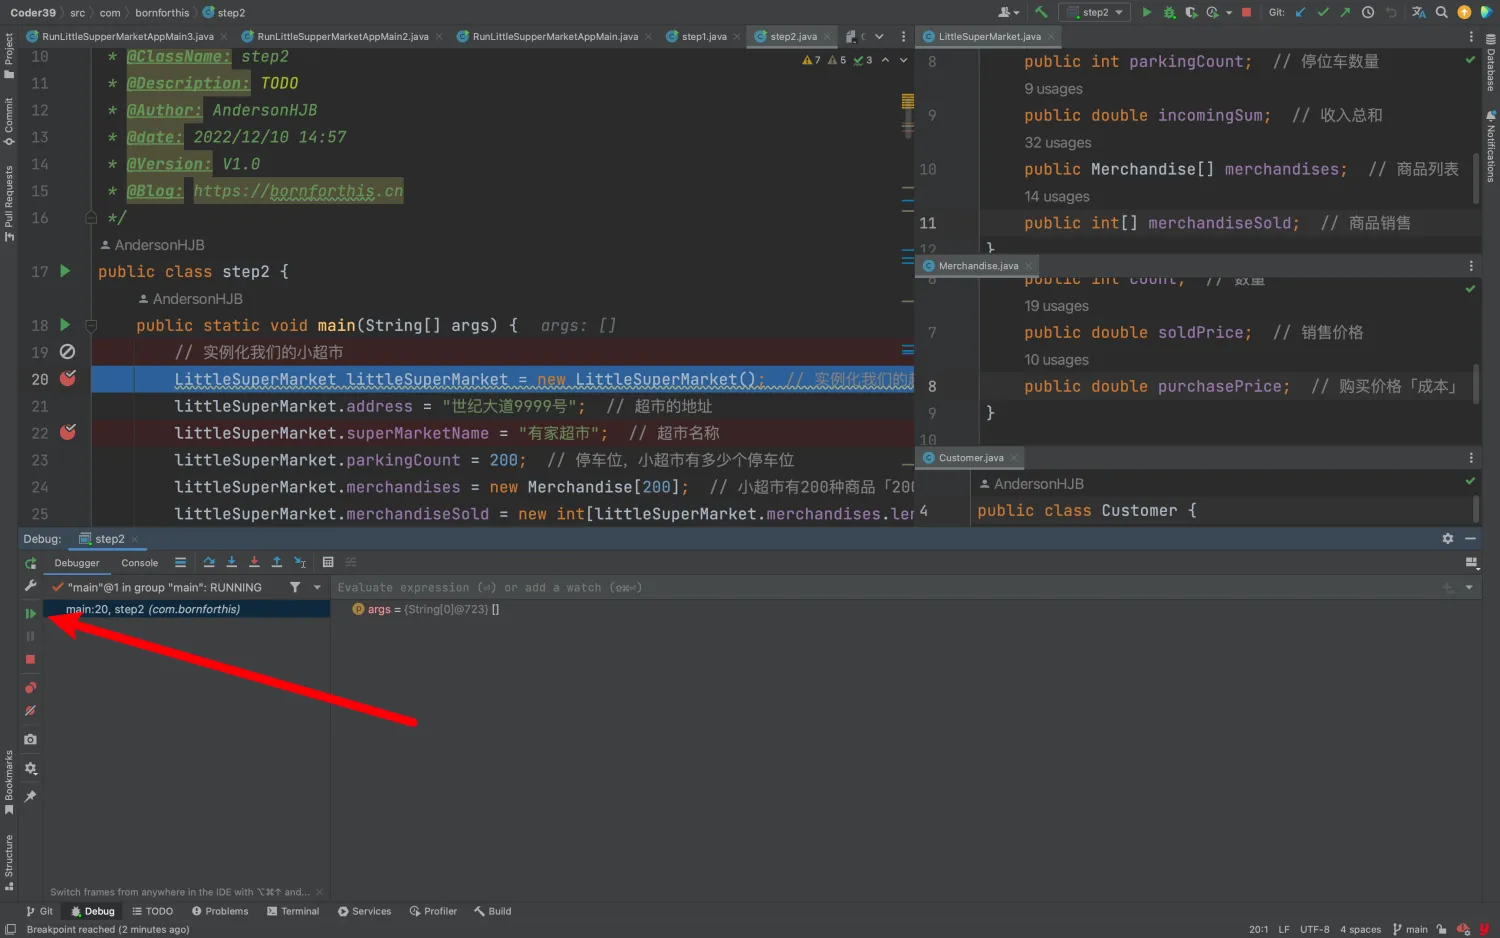Image resolution: width=1500 pixels, height=938 pixels.
Task: Mute all breakpoints
Action: click(30, 711)
